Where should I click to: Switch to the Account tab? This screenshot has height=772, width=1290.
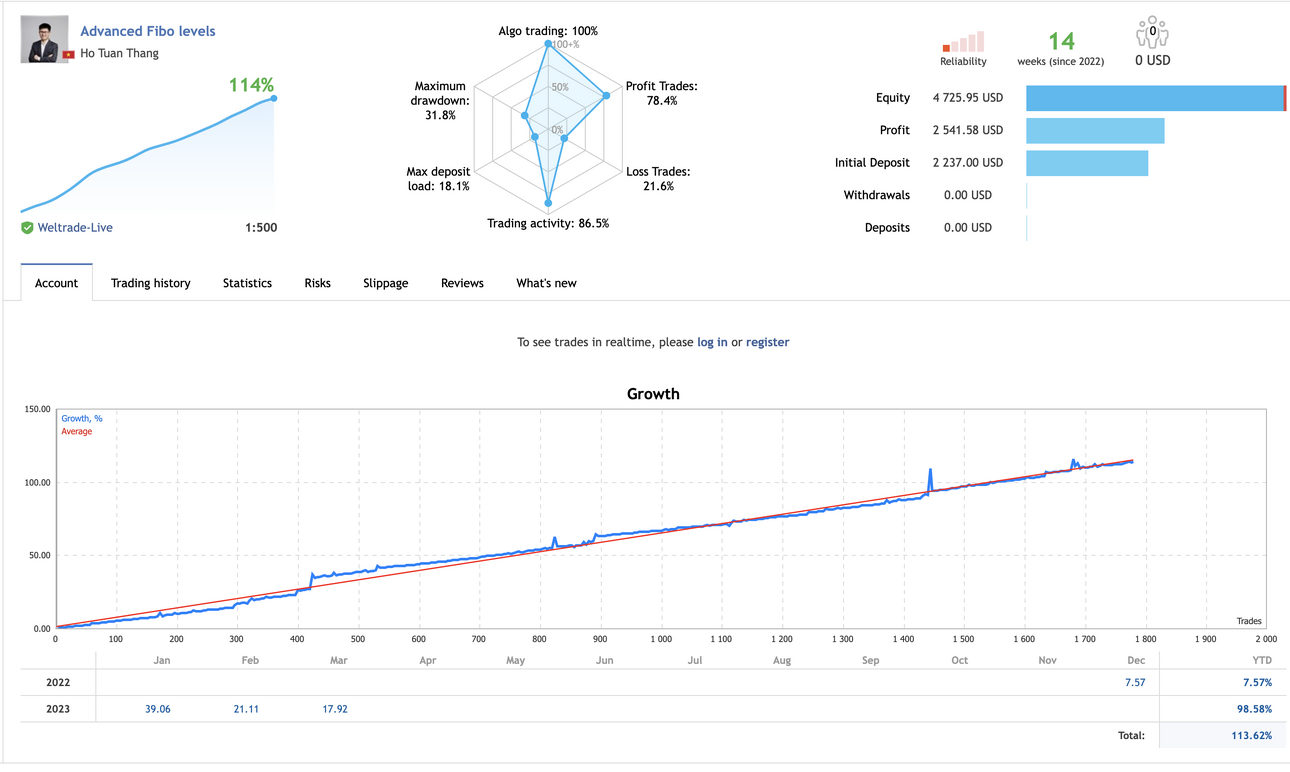click(56, 283)
